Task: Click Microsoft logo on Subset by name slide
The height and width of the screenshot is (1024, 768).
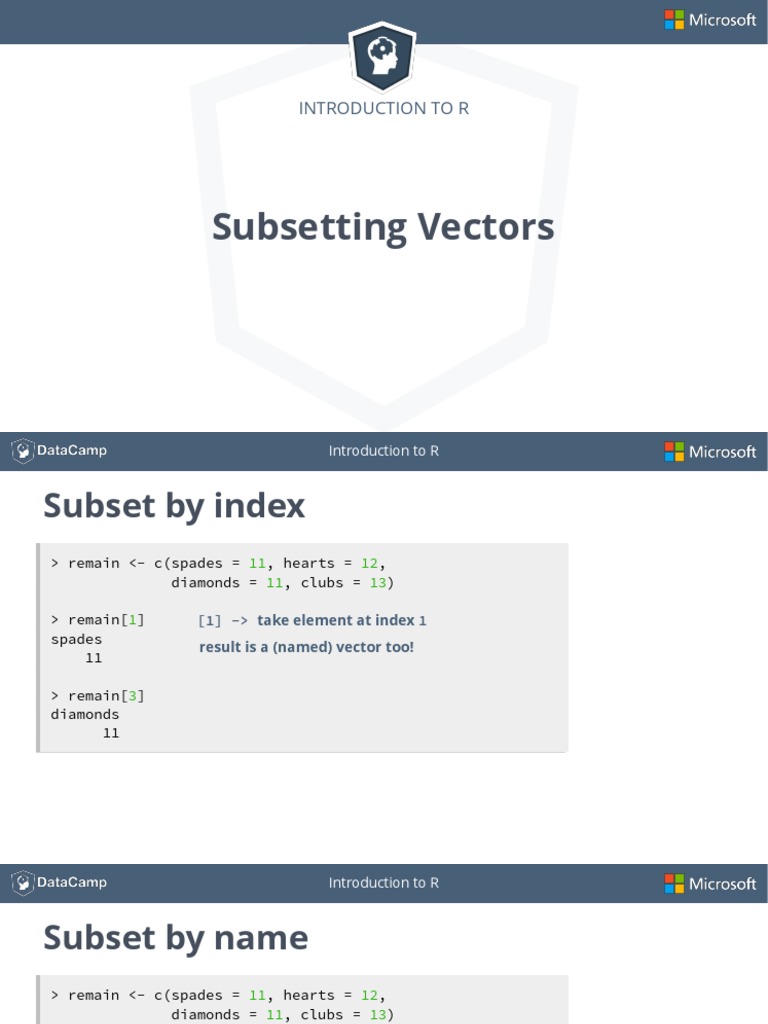Action: point(710,883)
